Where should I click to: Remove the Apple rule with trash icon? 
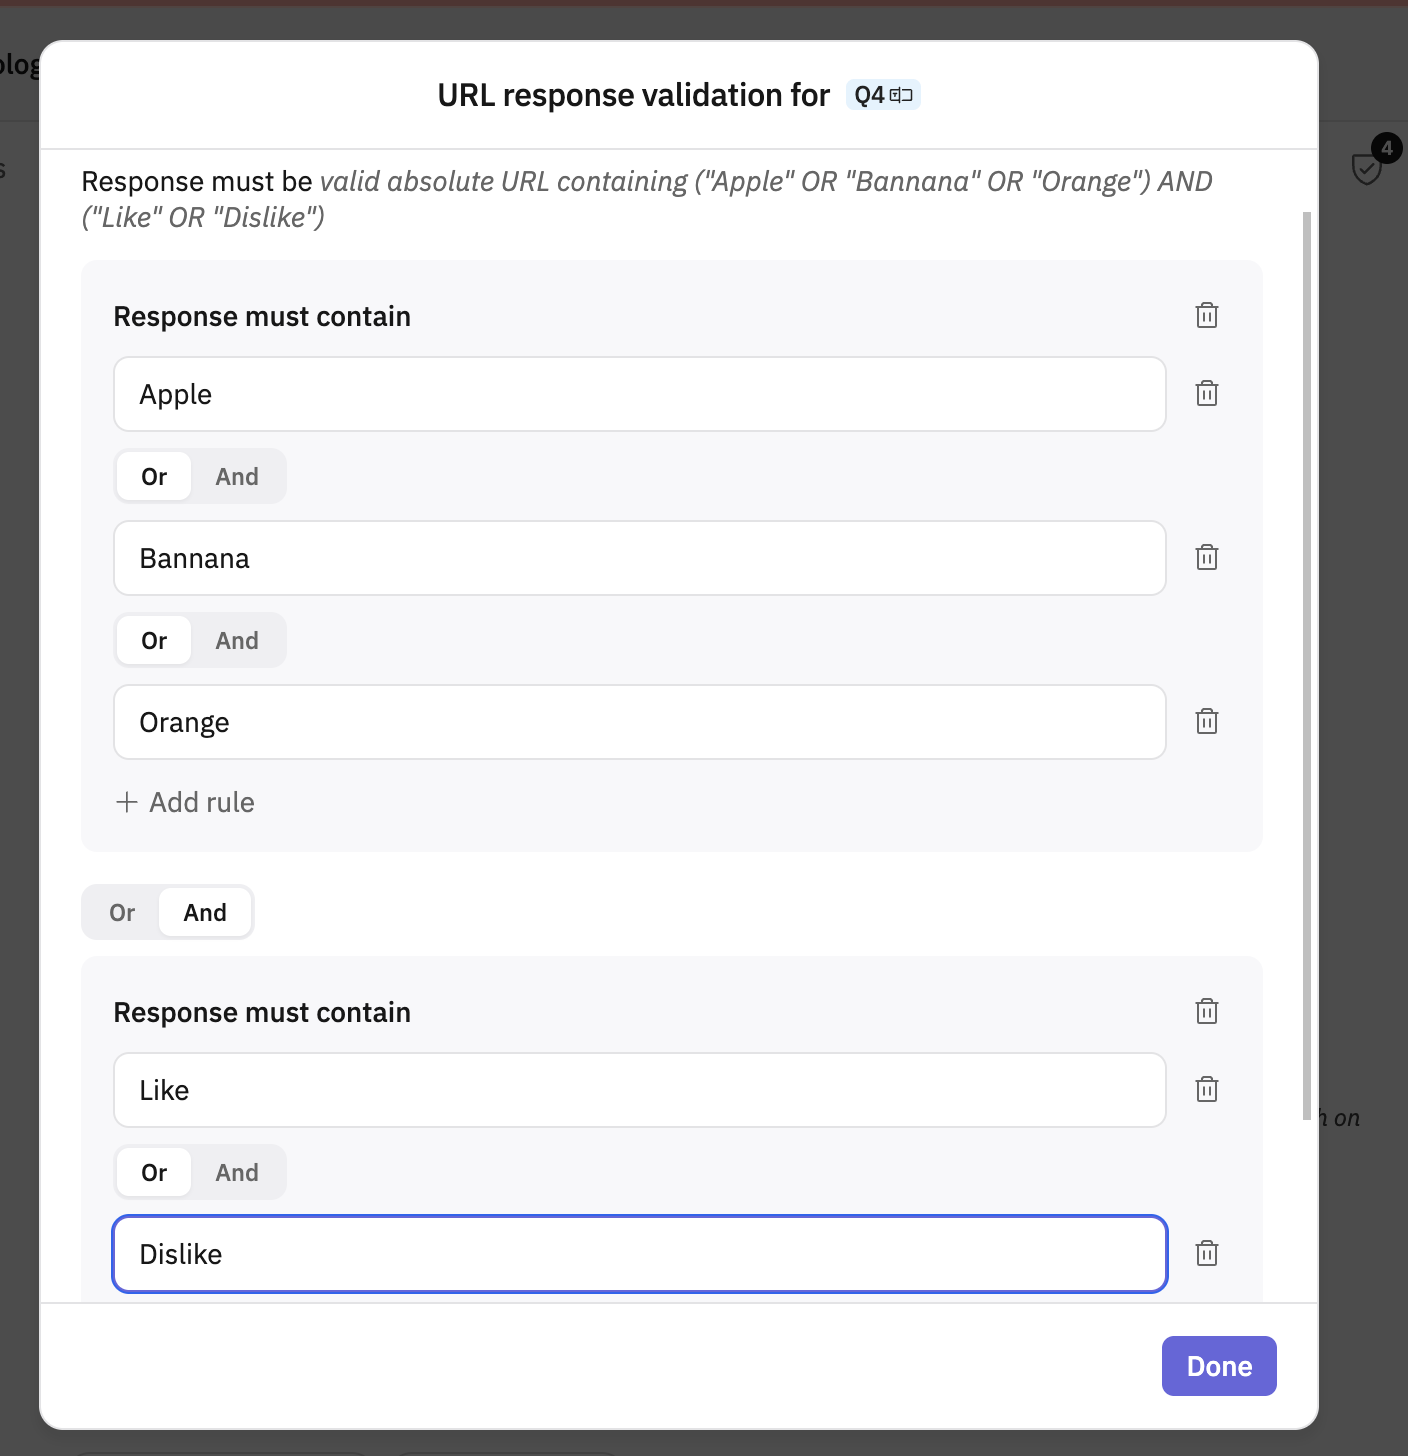[x=1207, y=393]
